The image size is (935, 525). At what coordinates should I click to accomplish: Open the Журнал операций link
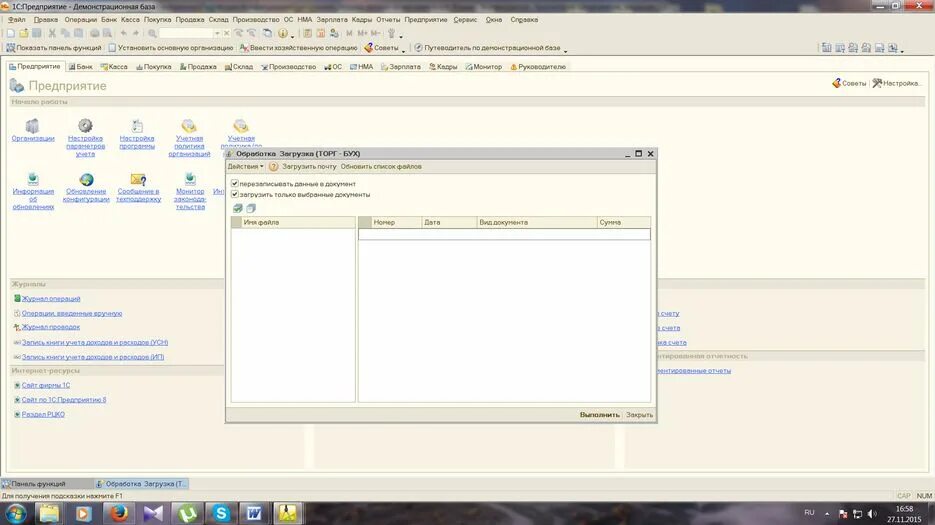[51, 299]
